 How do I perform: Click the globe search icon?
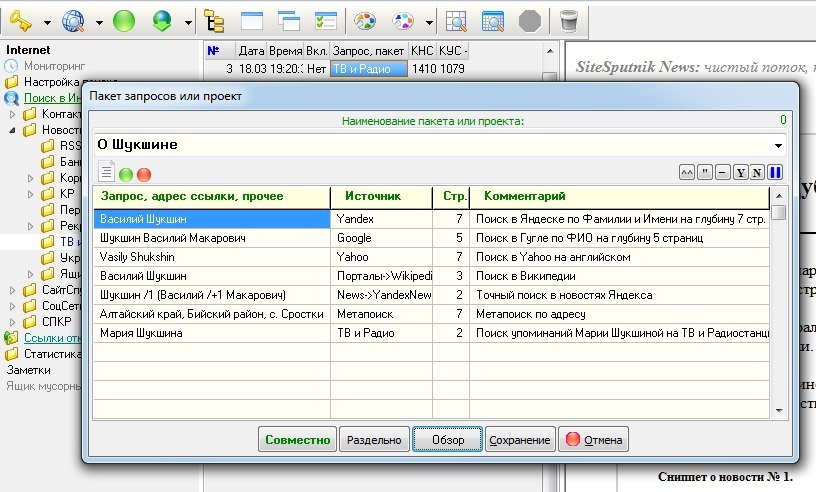(x=73, y=20)
